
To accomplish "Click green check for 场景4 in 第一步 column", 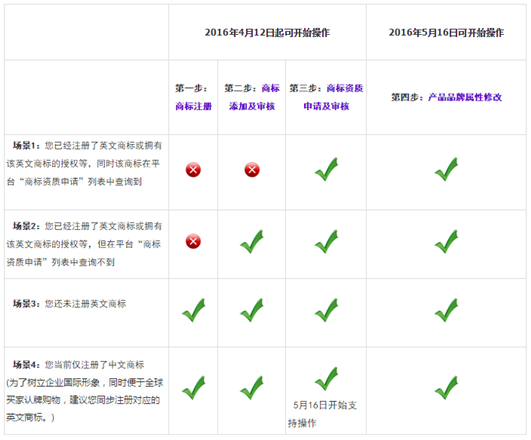I will point(194,388).
